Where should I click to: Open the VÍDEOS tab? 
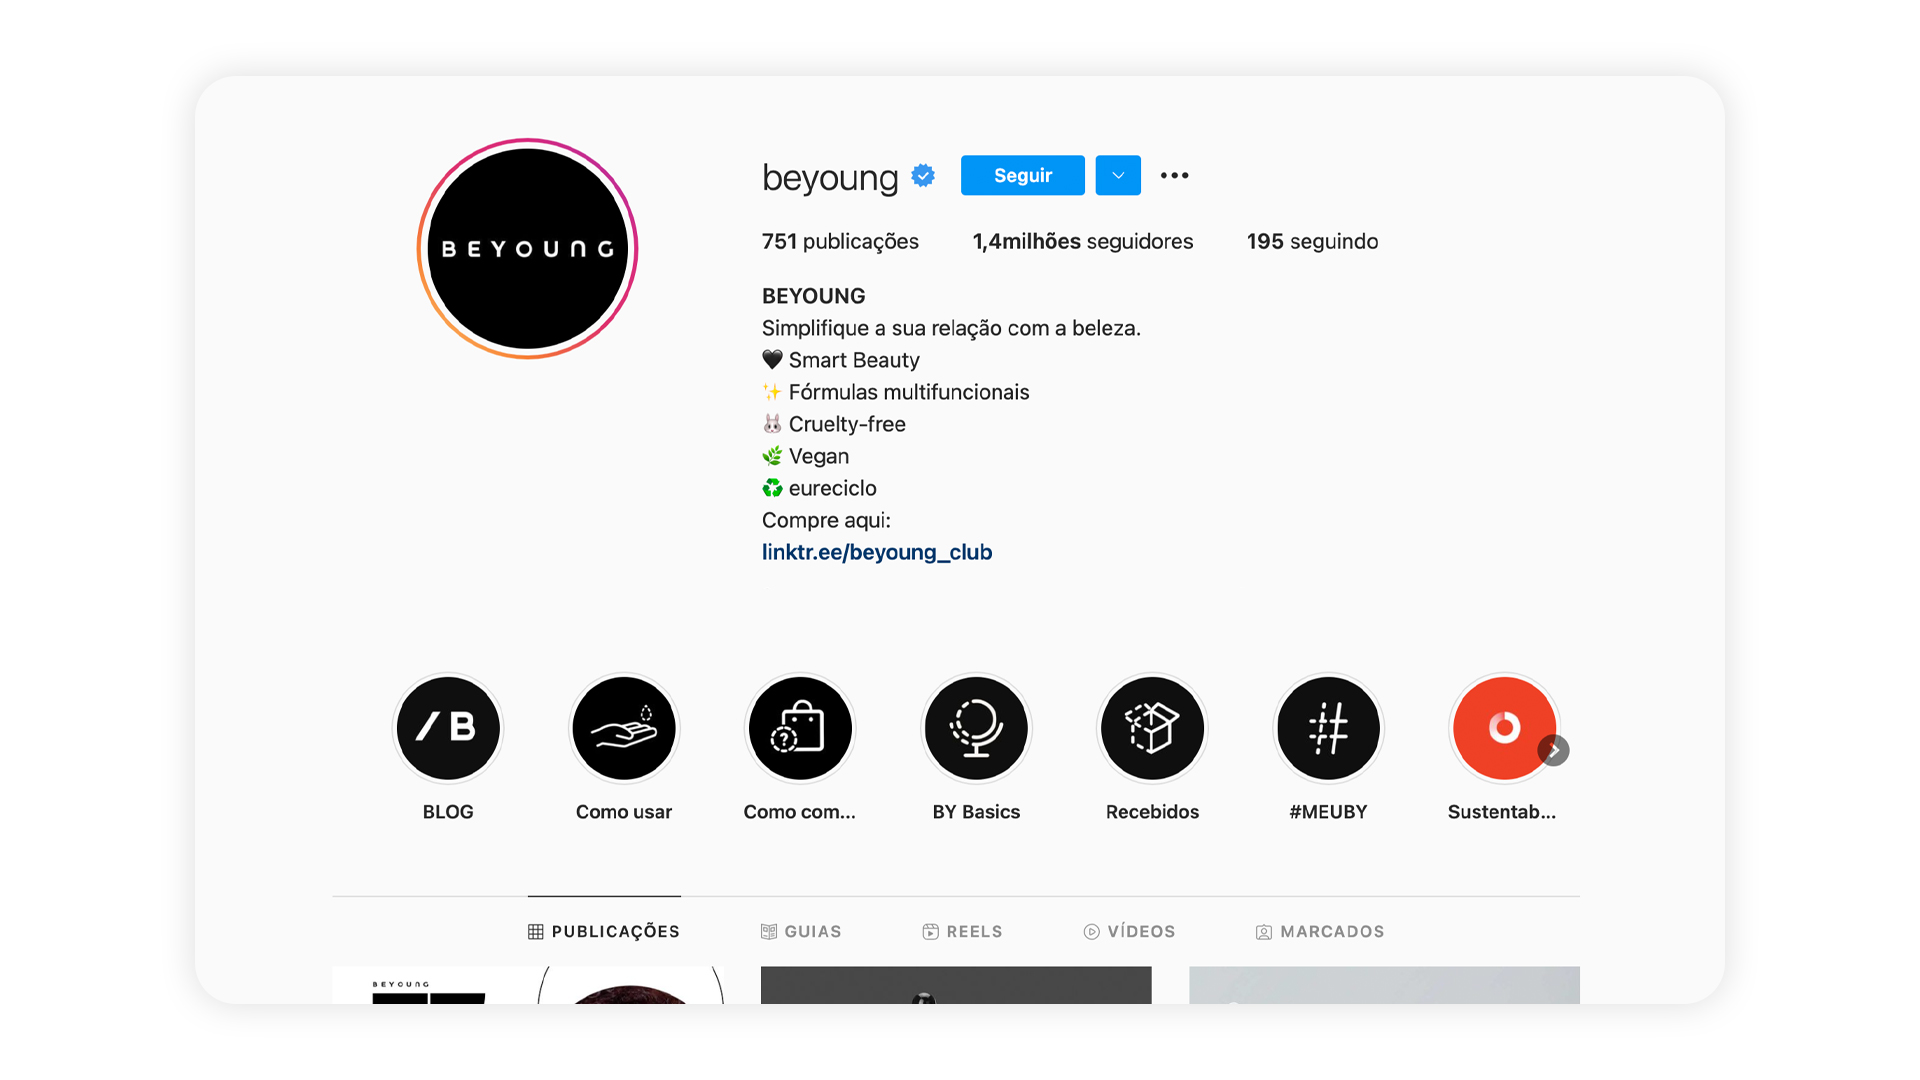1130,931
